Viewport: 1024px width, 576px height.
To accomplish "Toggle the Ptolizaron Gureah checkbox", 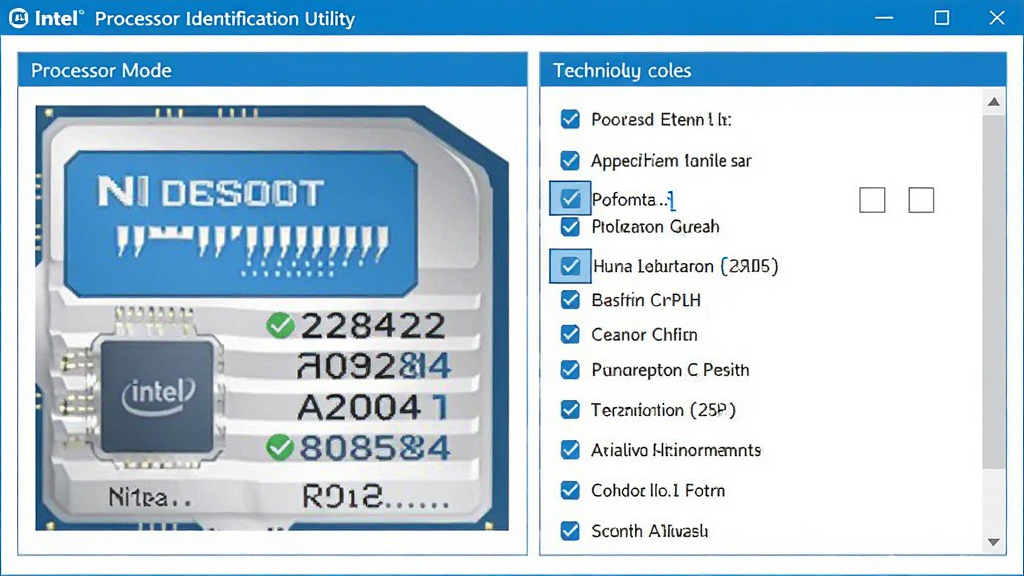I will pos(570,227).
